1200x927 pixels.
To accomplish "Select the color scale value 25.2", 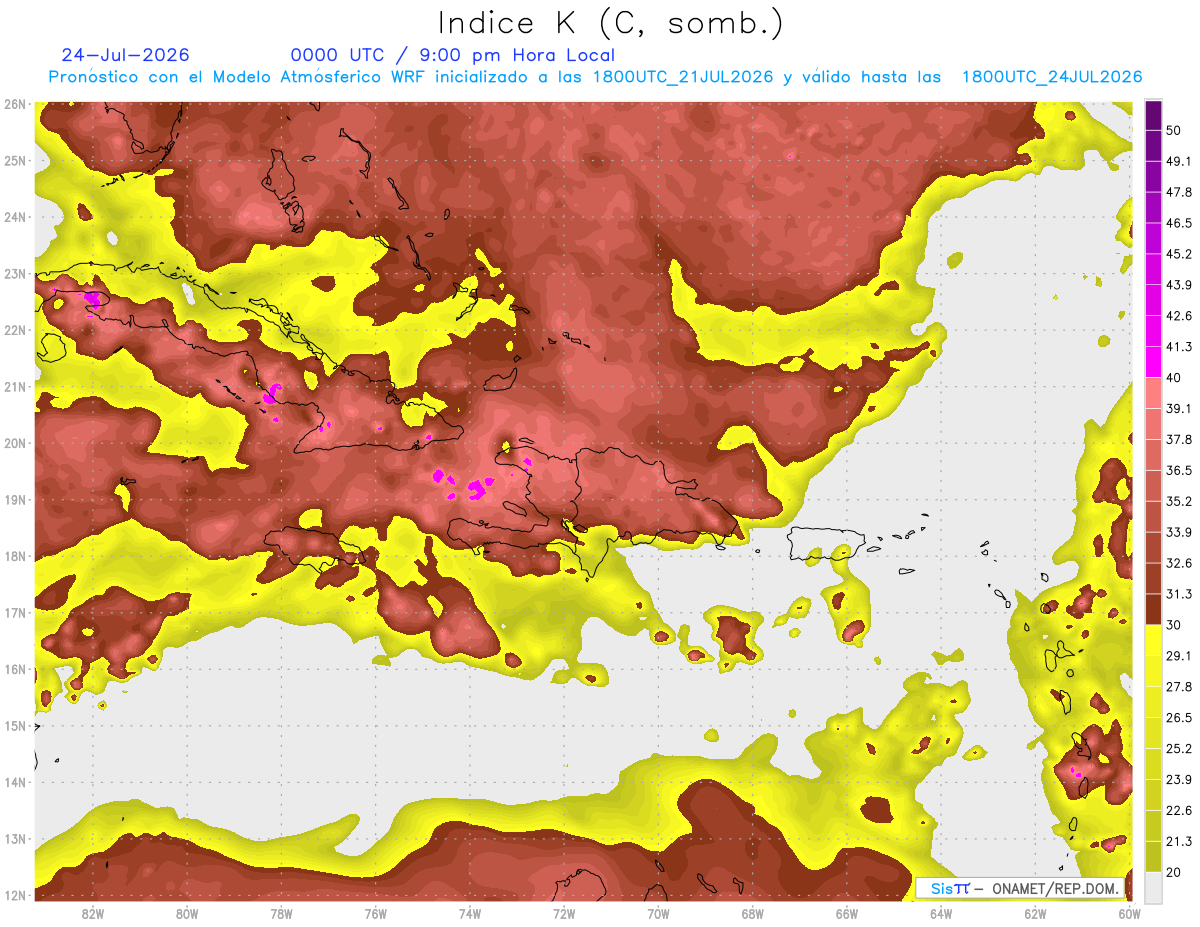I will (x=1179, y=748).
